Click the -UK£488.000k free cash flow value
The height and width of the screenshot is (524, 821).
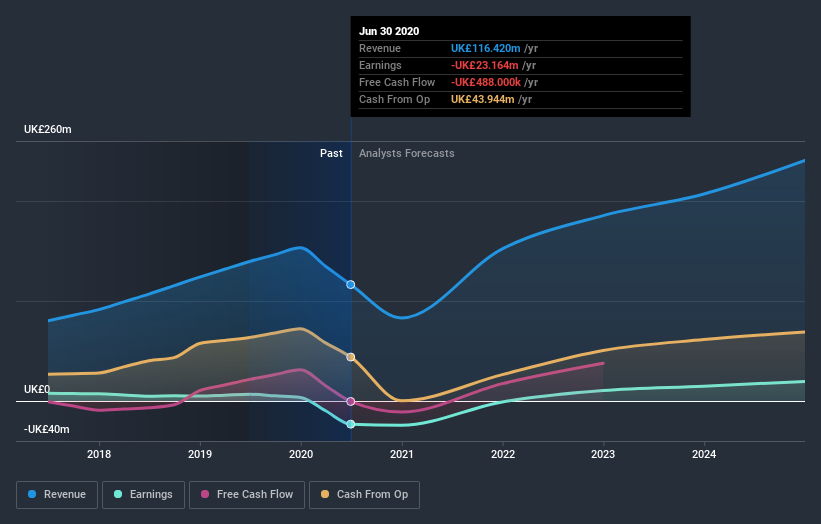coord(486,82)
